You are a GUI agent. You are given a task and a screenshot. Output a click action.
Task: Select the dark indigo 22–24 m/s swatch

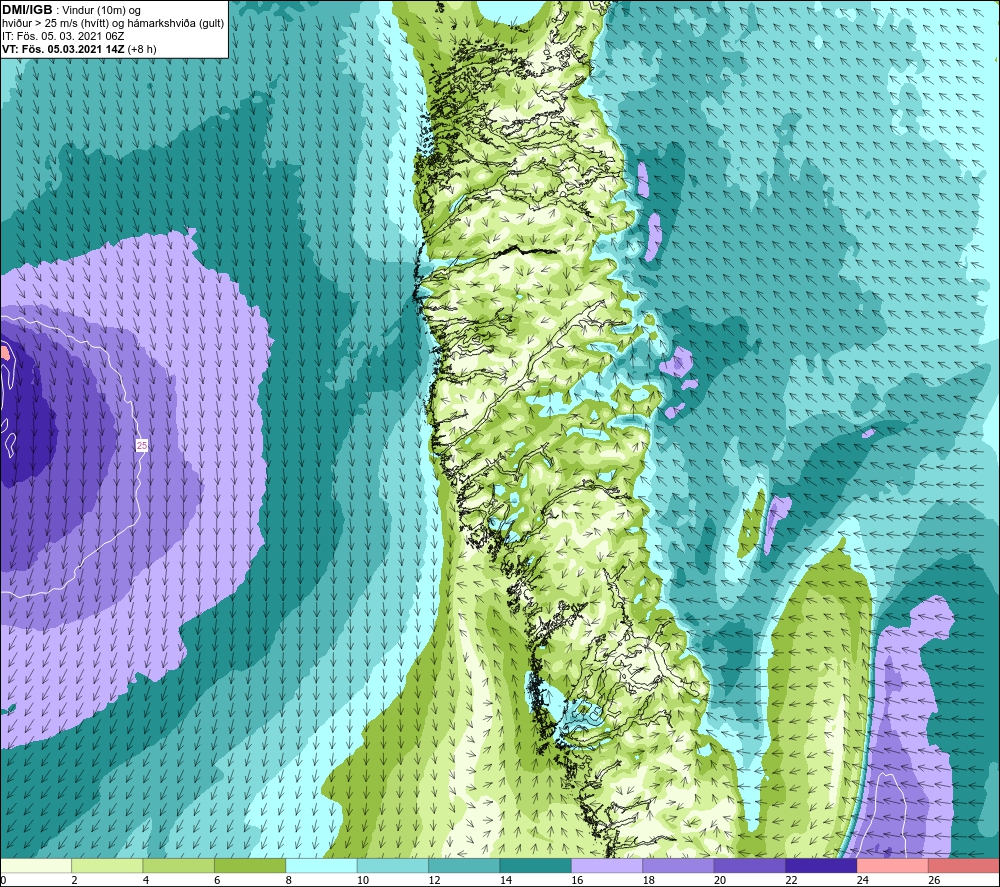(821, 865)
